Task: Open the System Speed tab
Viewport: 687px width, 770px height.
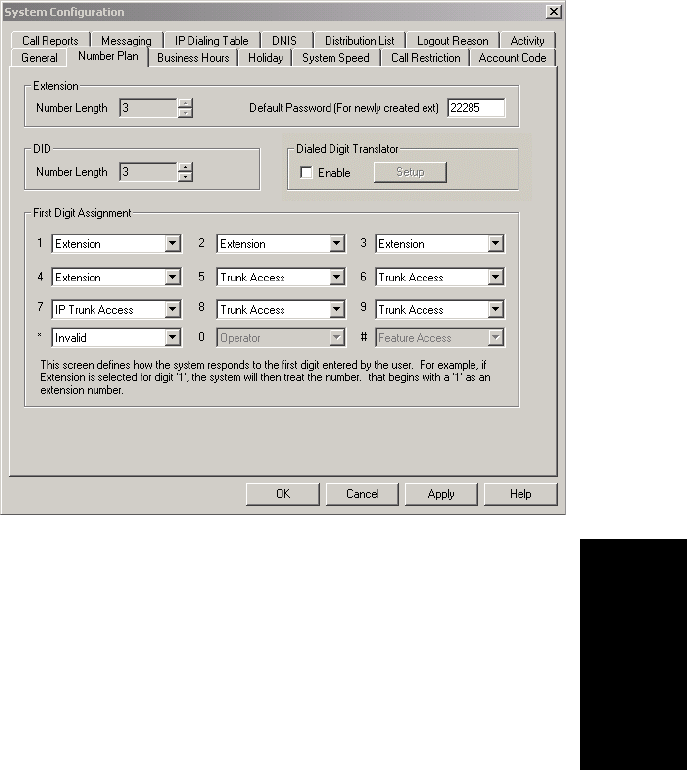Action: tap(336, 58)
